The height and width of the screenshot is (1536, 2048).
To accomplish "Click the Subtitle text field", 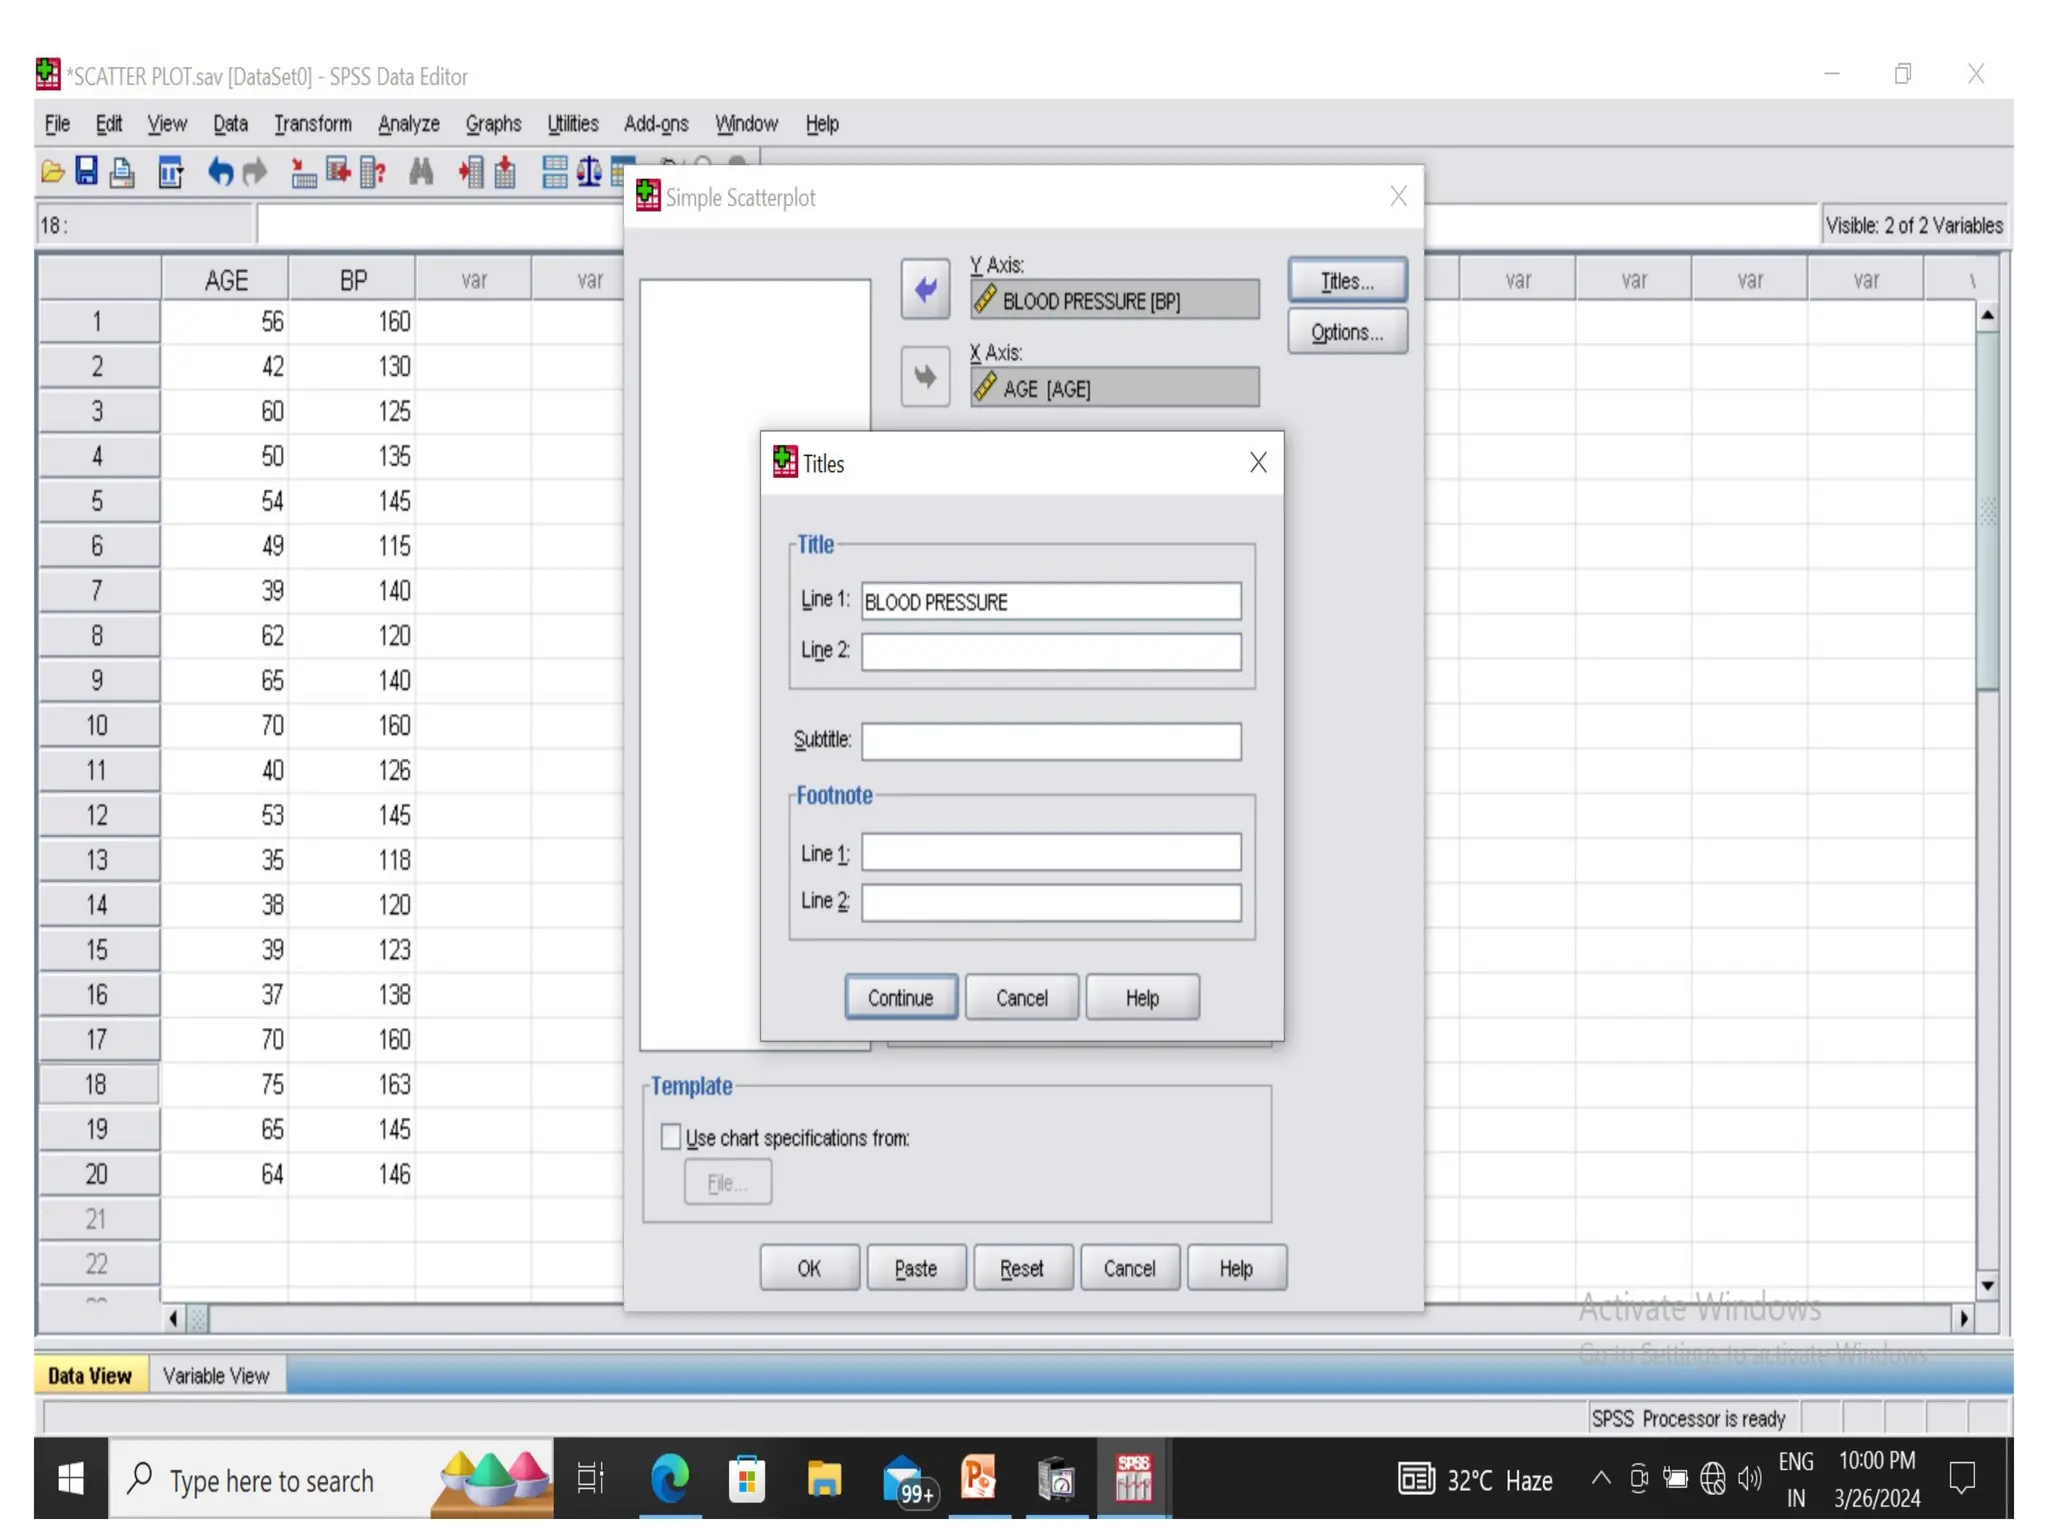I will 1050,741.
